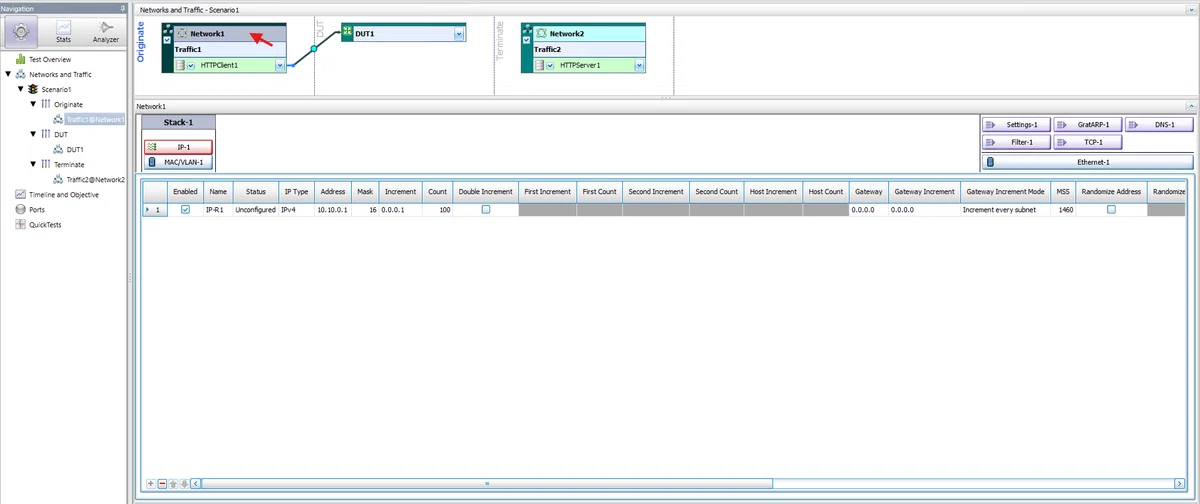
Task: Open the TCP-1 plugin button
Action: pyautogui.click(x=1087, y=142)
